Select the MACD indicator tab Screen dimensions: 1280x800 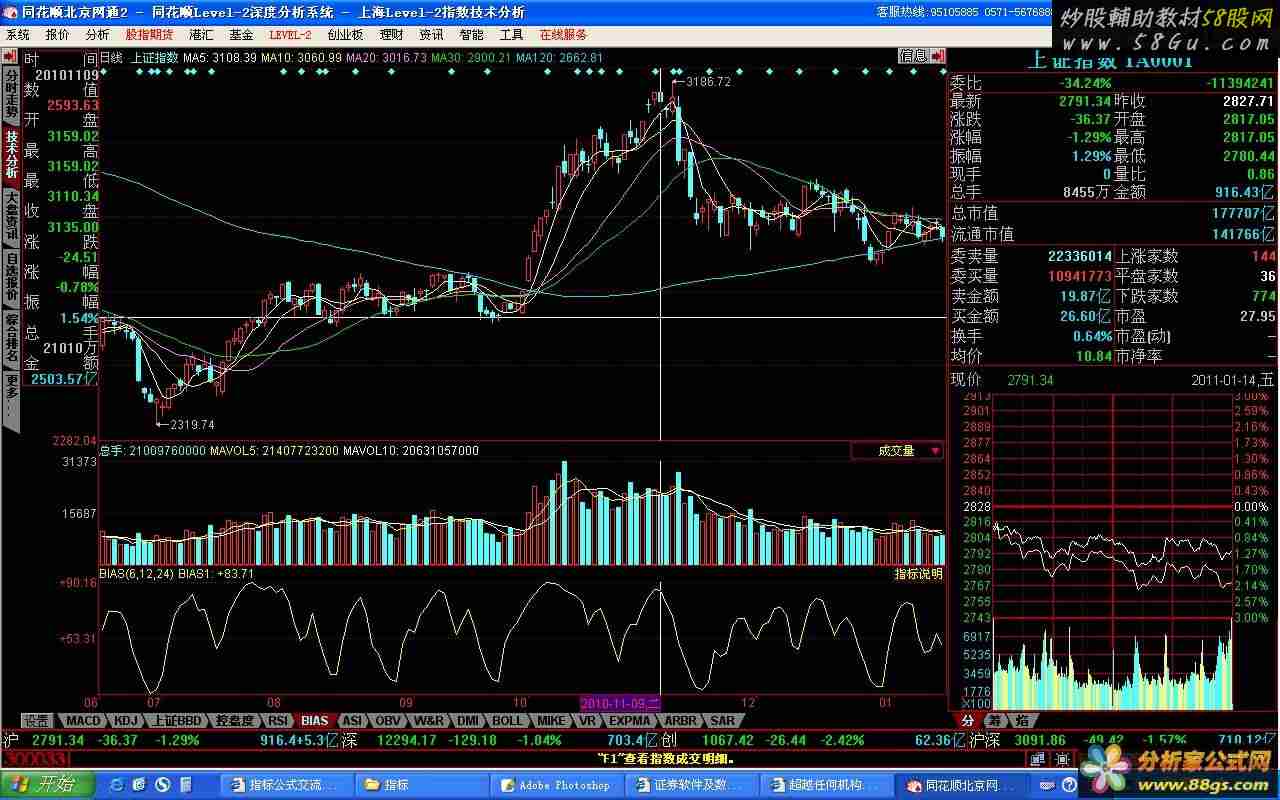pyautogui.click(x=84, y=720)
